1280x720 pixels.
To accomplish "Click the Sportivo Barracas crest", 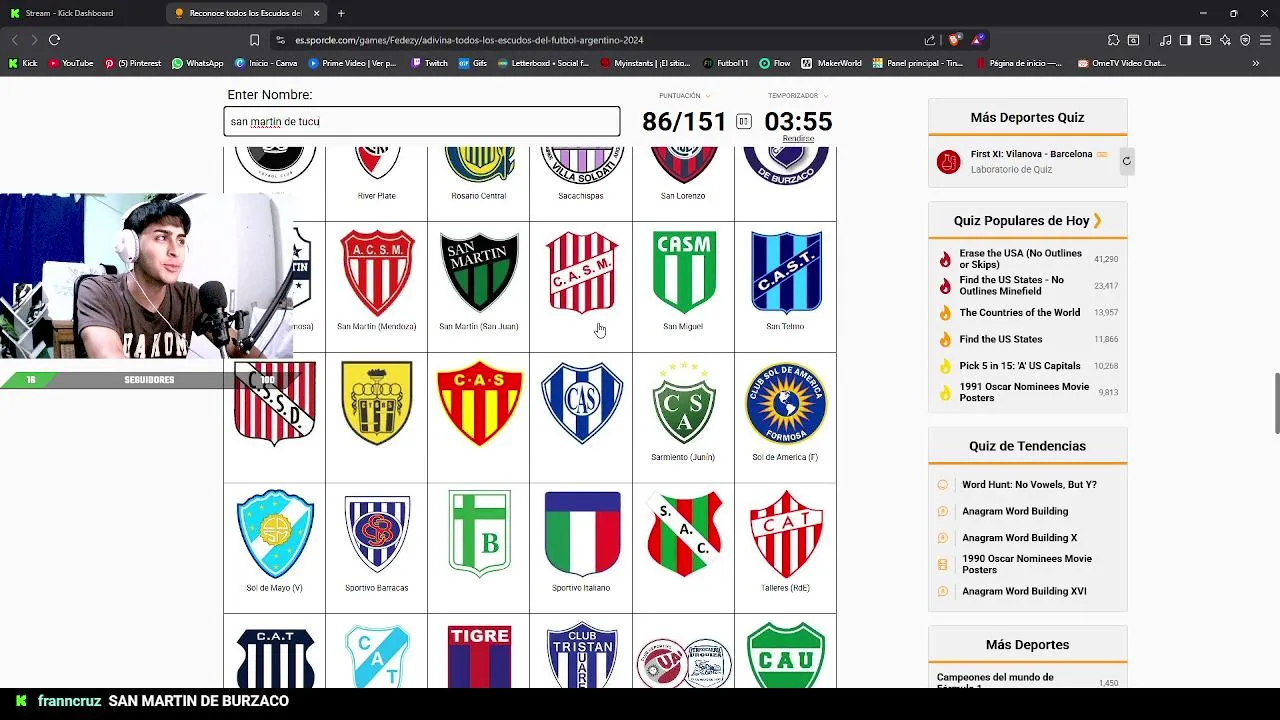I will click(x=377, y=535).
